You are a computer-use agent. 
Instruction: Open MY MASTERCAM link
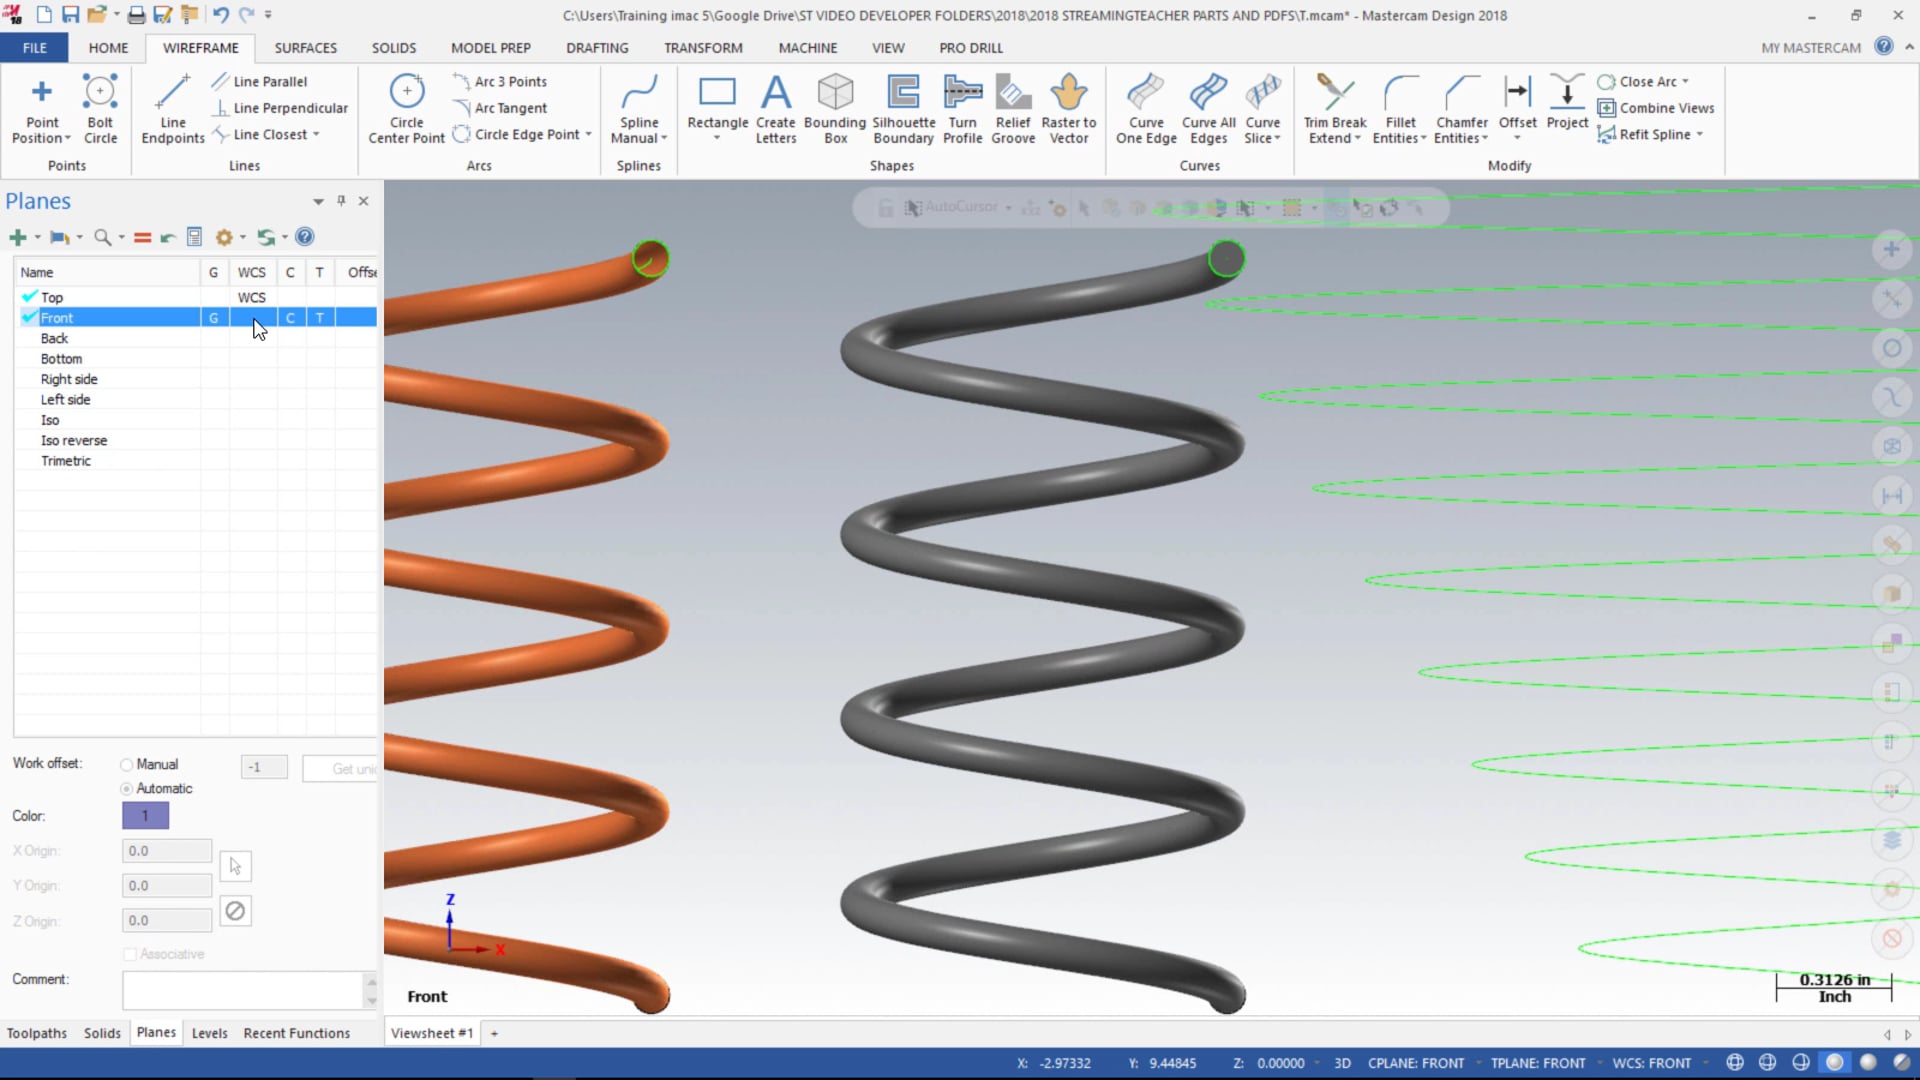1810,48
